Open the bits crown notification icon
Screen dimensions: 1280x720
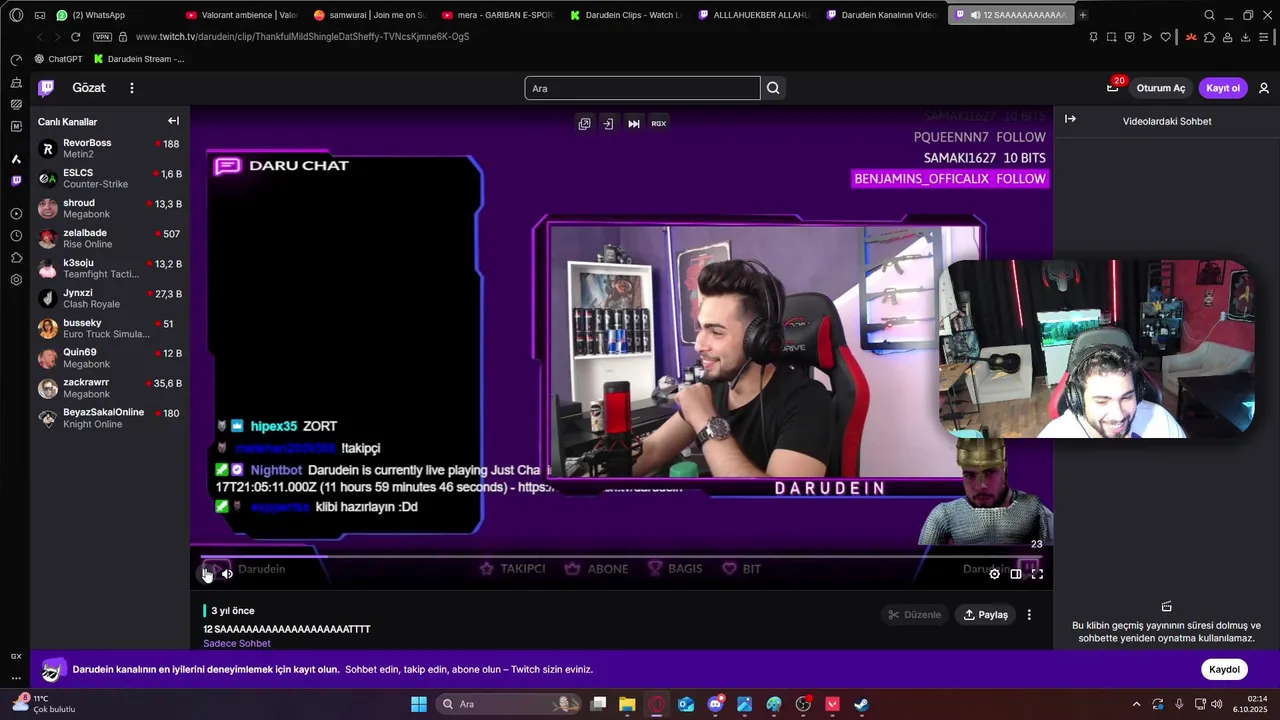tap(1112, 88)
